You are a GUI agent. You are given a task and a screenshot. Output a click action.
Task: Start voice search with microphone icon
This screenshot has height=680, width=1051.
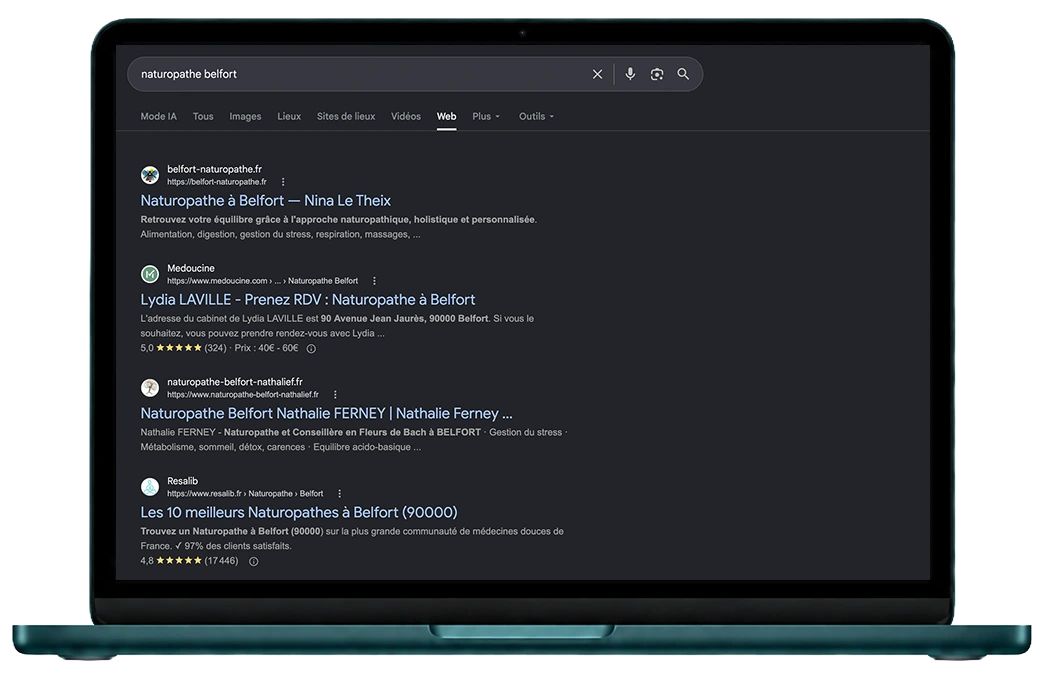tap(630, 74)
